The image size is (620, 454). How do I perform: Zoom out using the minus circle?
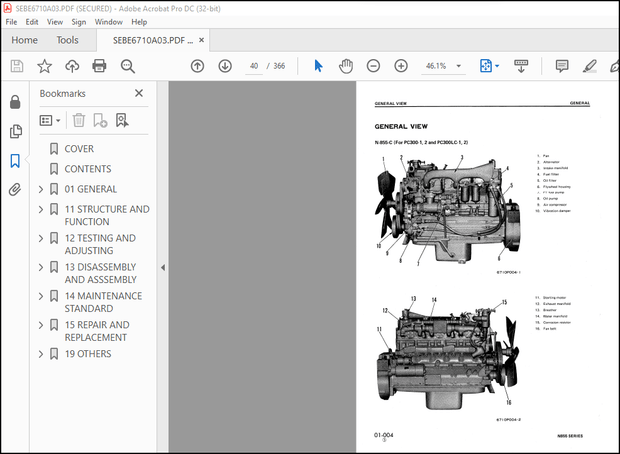(373, 66)
